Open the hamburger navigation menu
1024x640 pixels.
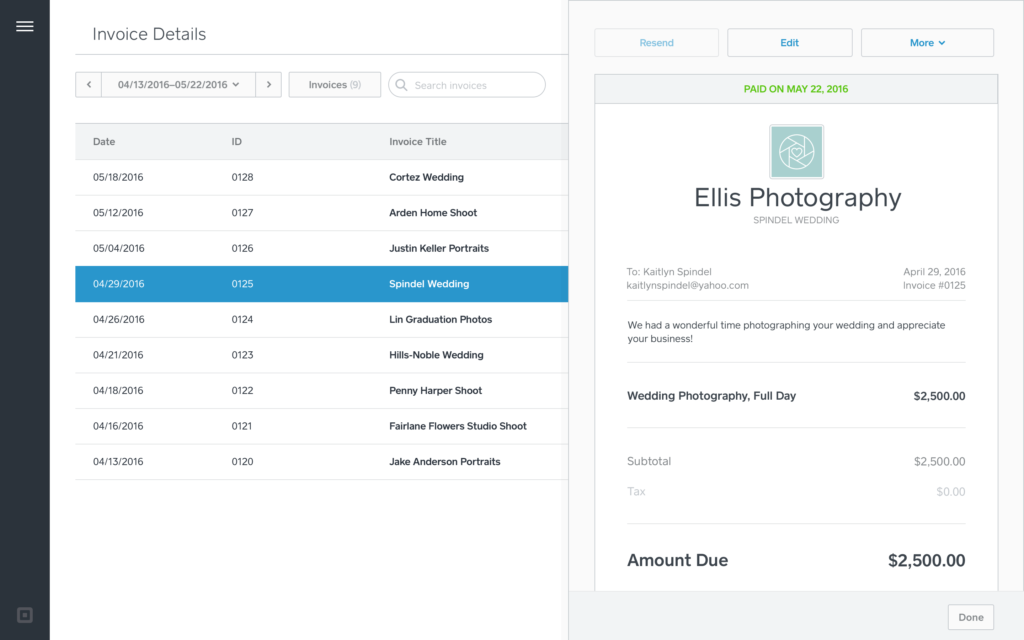25,26
